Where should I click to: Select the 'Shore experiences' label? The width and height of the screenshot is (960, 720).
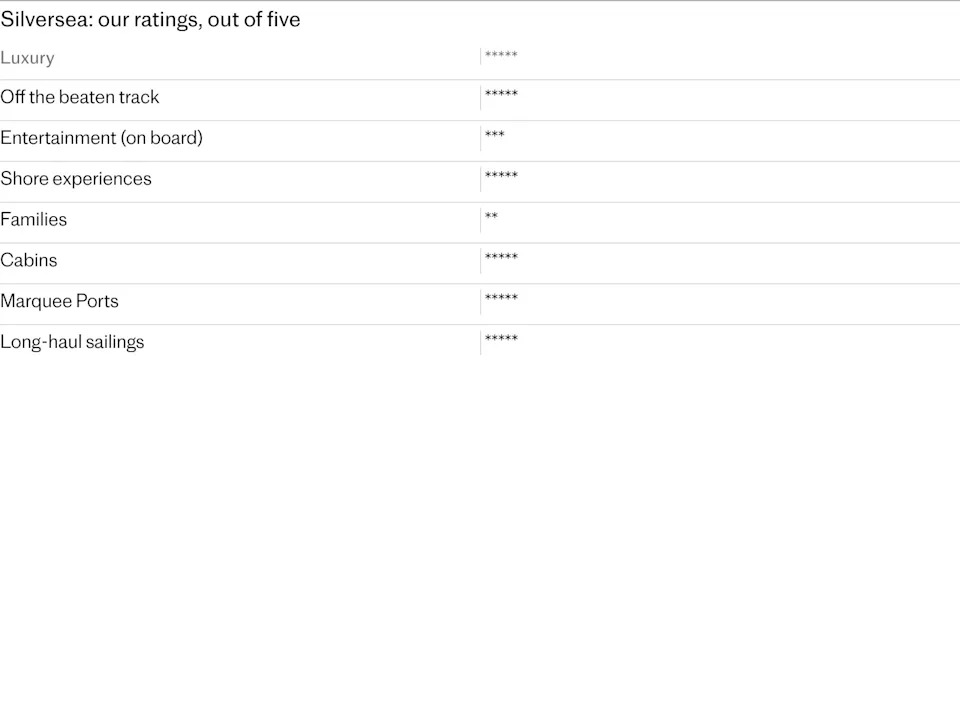pos(76,179)
